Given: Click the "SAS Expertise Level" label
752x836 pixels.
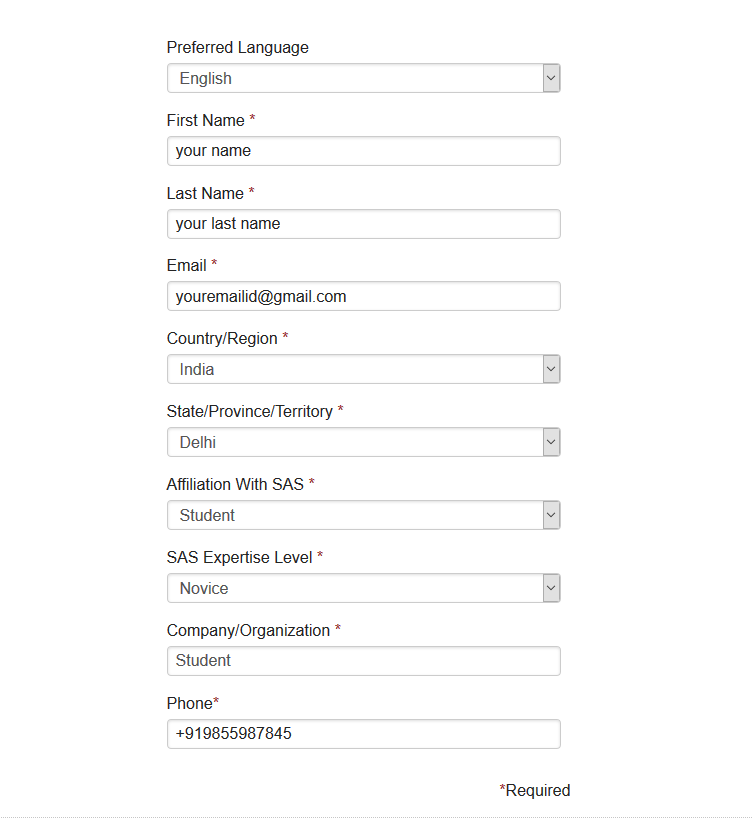Looking at the screenshot, I should (239, 557).
